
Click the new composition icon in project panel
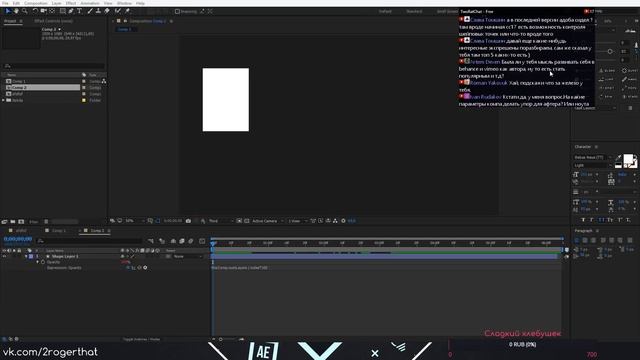21,222
